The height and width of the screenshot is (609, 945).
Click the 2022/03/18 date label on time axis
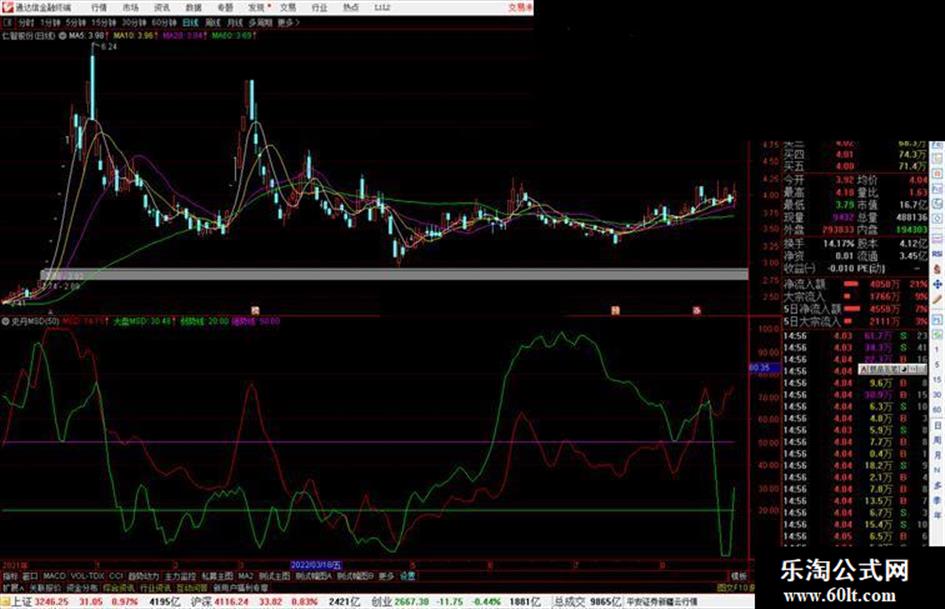coord(316,565)
